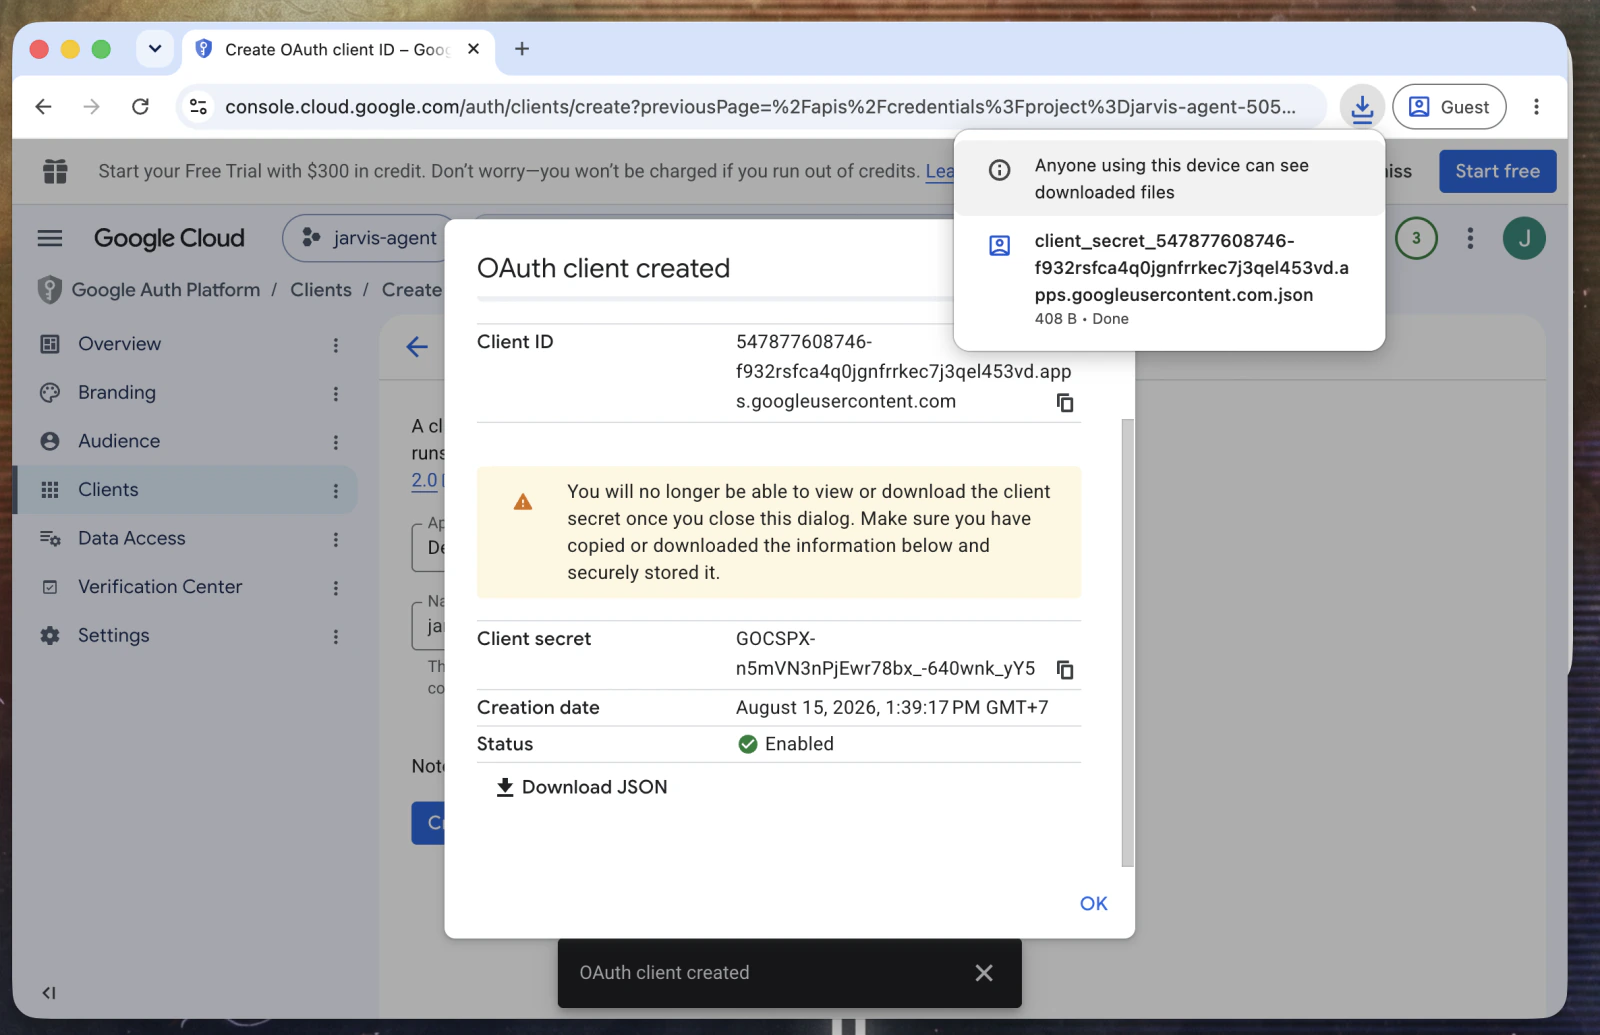This screenshot has height=1035, width=1600.
Task: Click the Clients breadcrumb link
Action: point(321,290)
